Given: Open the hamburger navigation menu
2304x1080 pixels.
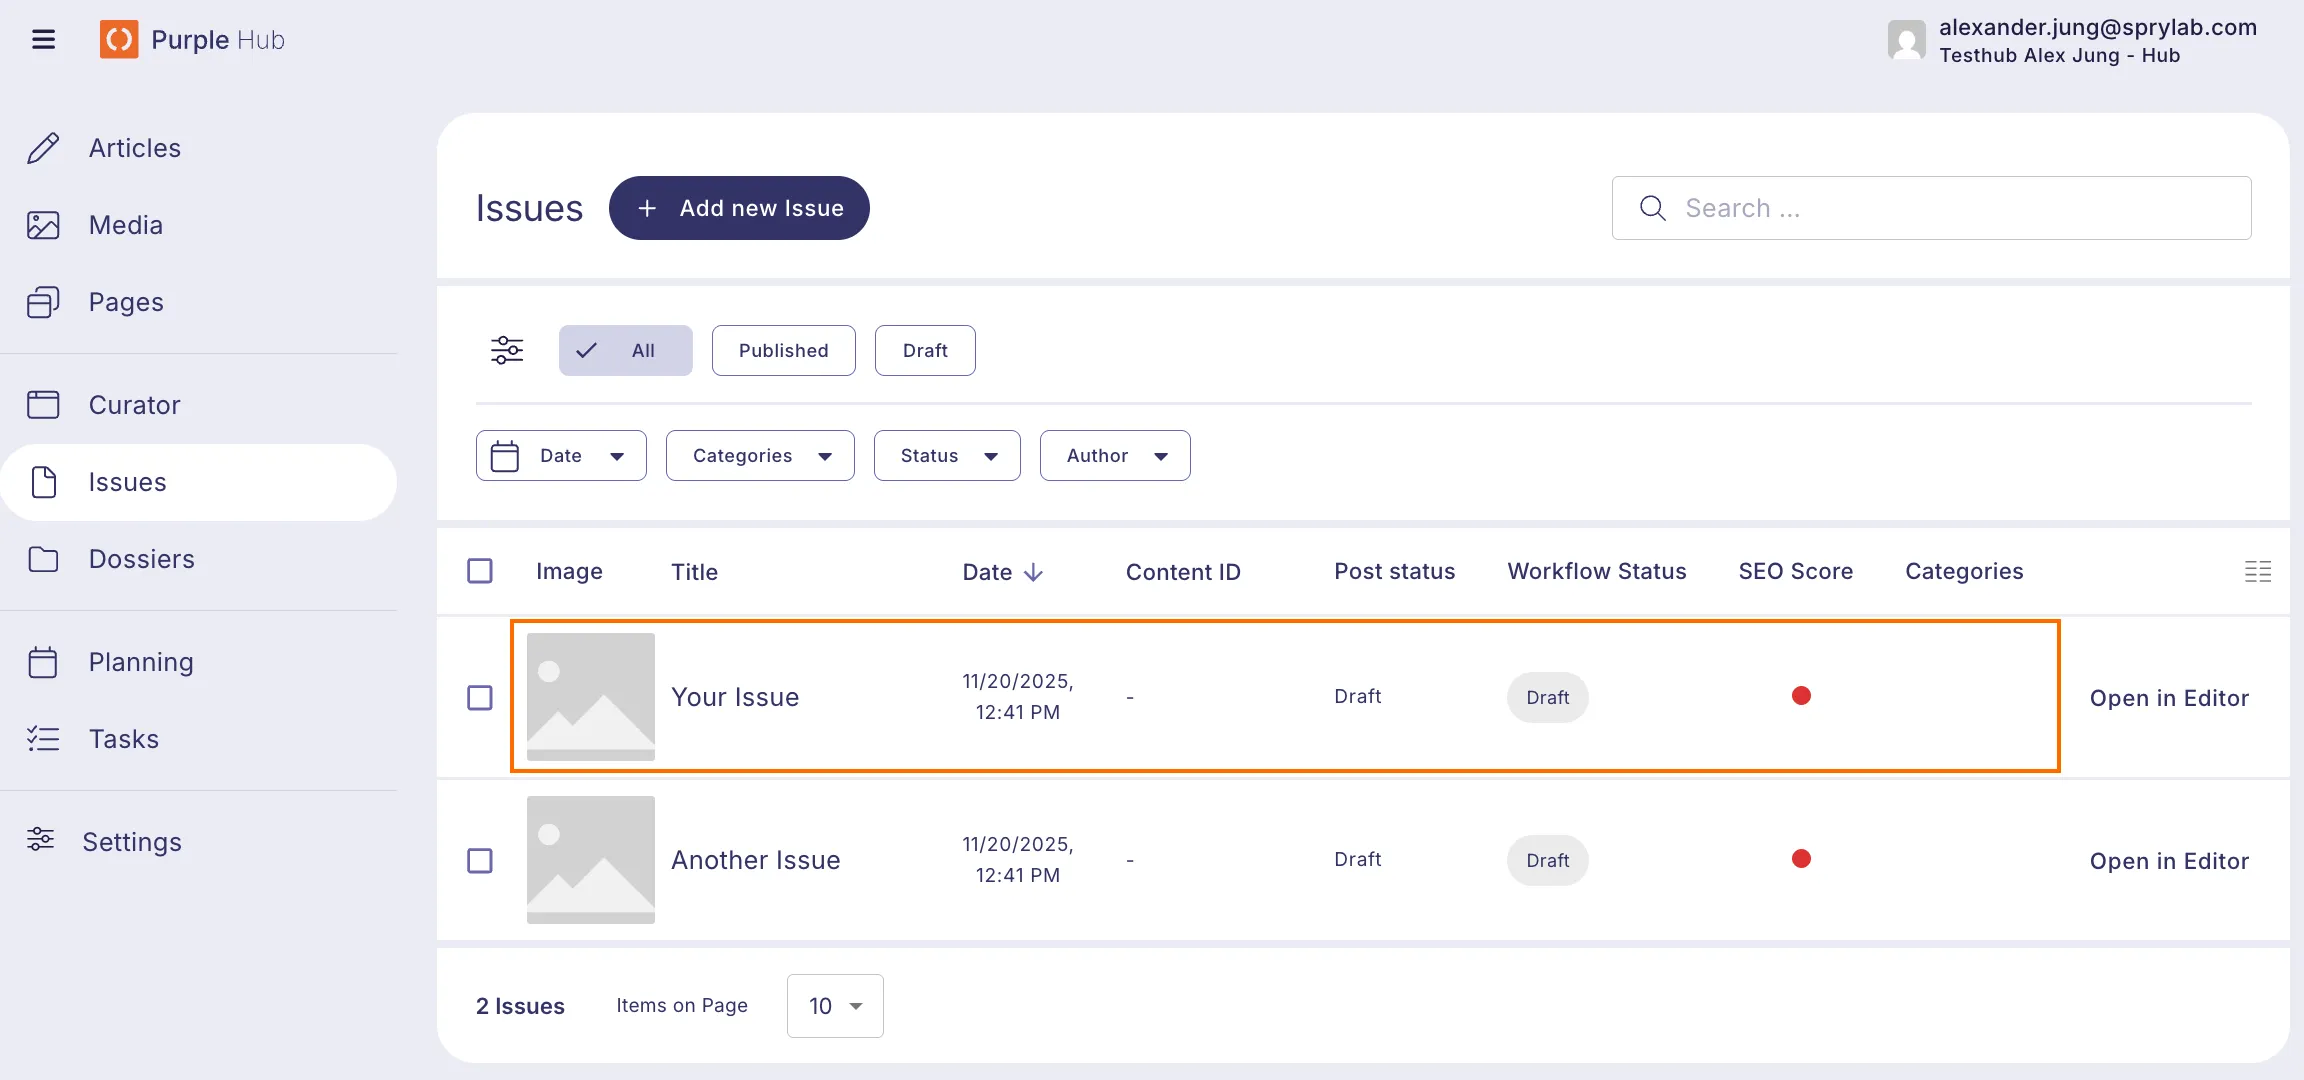Looking at the screenshot, I should click(x=43, y=40).
